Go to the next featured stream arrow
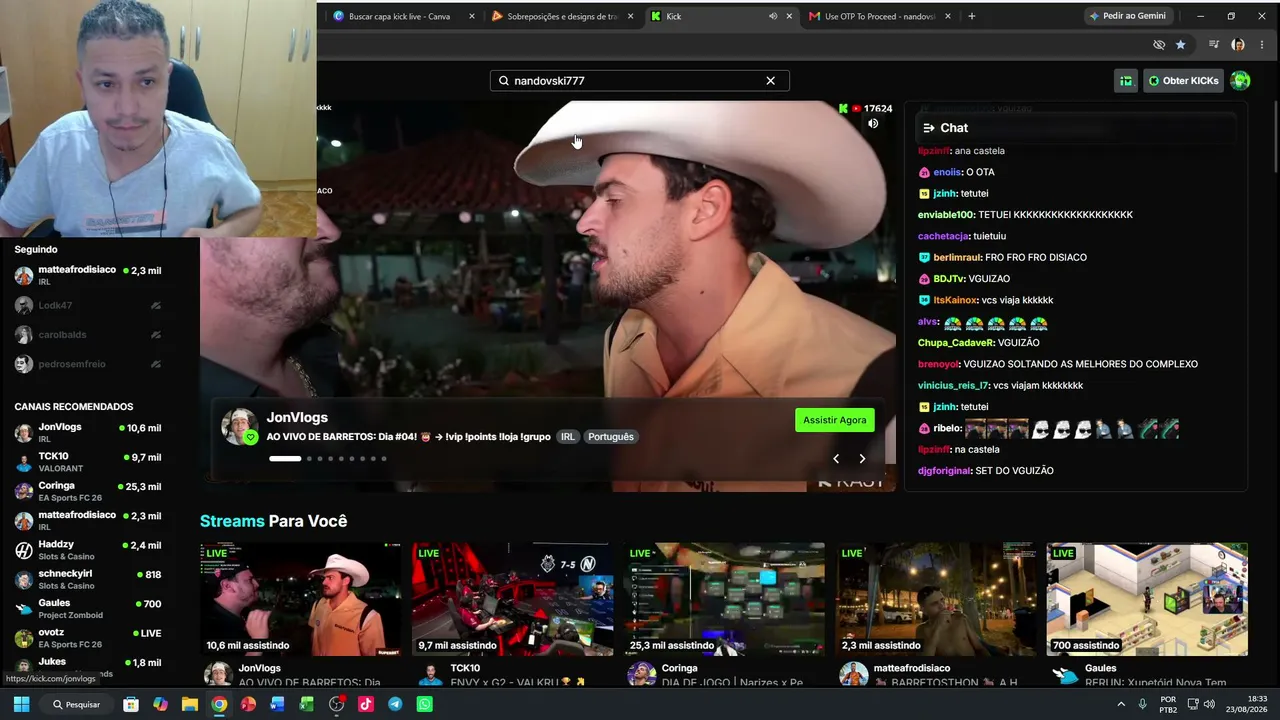 [x=862, y=459]
